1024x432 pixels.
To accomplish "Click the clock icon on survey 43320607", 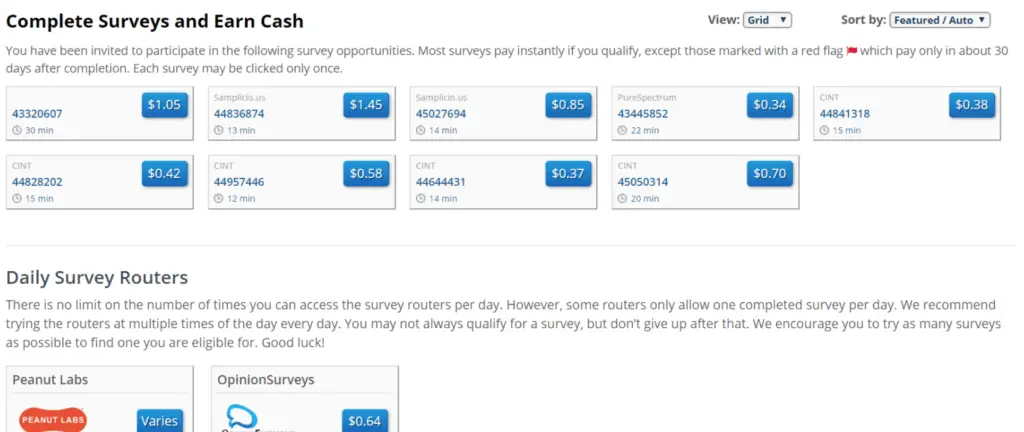I will (17, 131).
